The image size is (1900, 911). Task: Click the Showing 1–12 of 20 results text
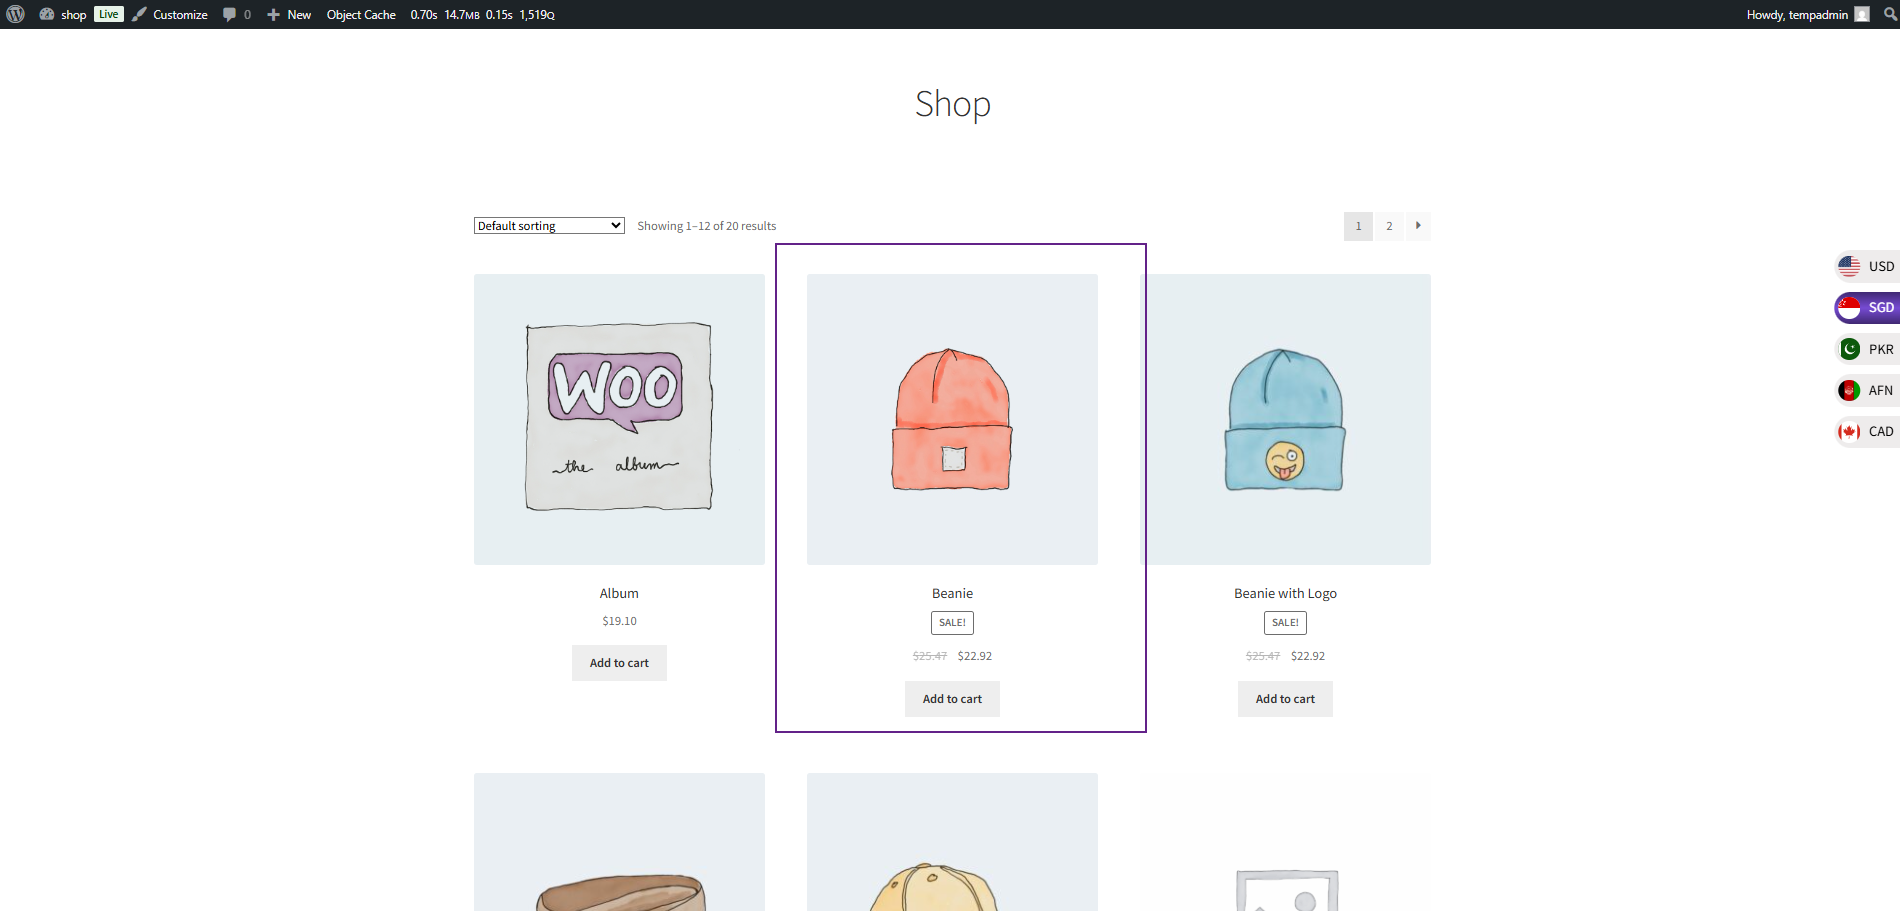coord(707,226)
